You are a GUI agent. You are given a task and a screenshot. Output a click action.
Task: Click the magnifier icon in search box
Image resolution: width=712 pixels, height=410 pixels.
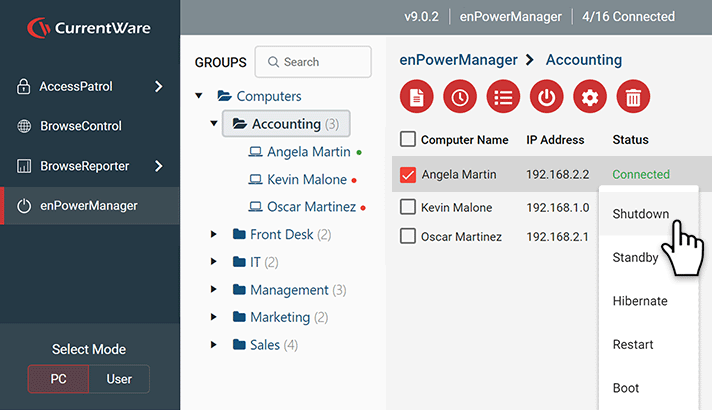click(273, 62)
